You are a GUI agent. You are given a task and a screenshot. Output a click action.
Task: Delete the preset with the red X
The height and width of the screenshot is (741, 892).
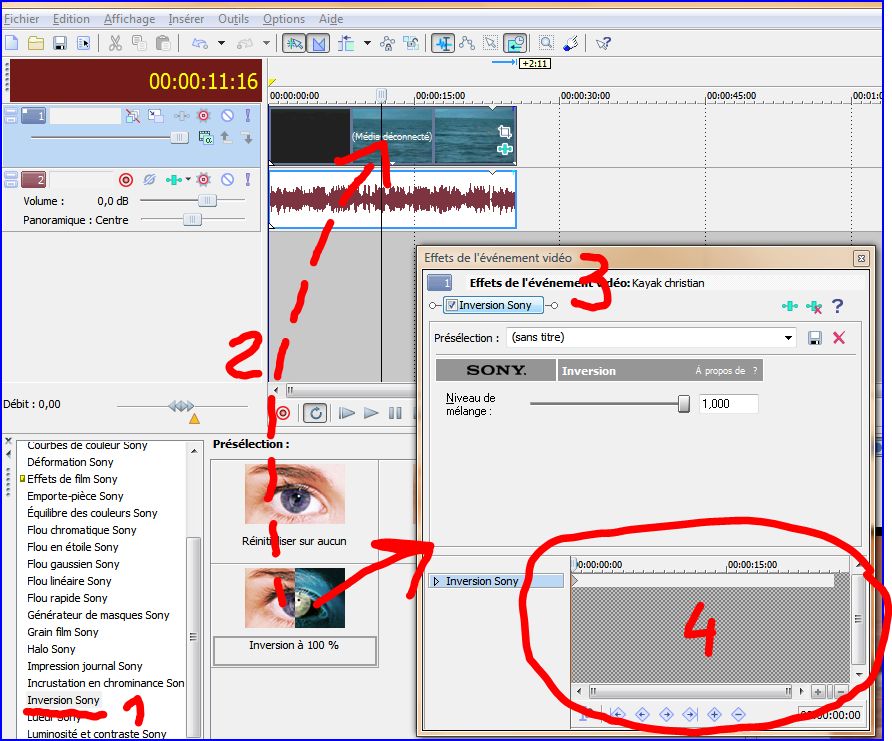(839, 338)
